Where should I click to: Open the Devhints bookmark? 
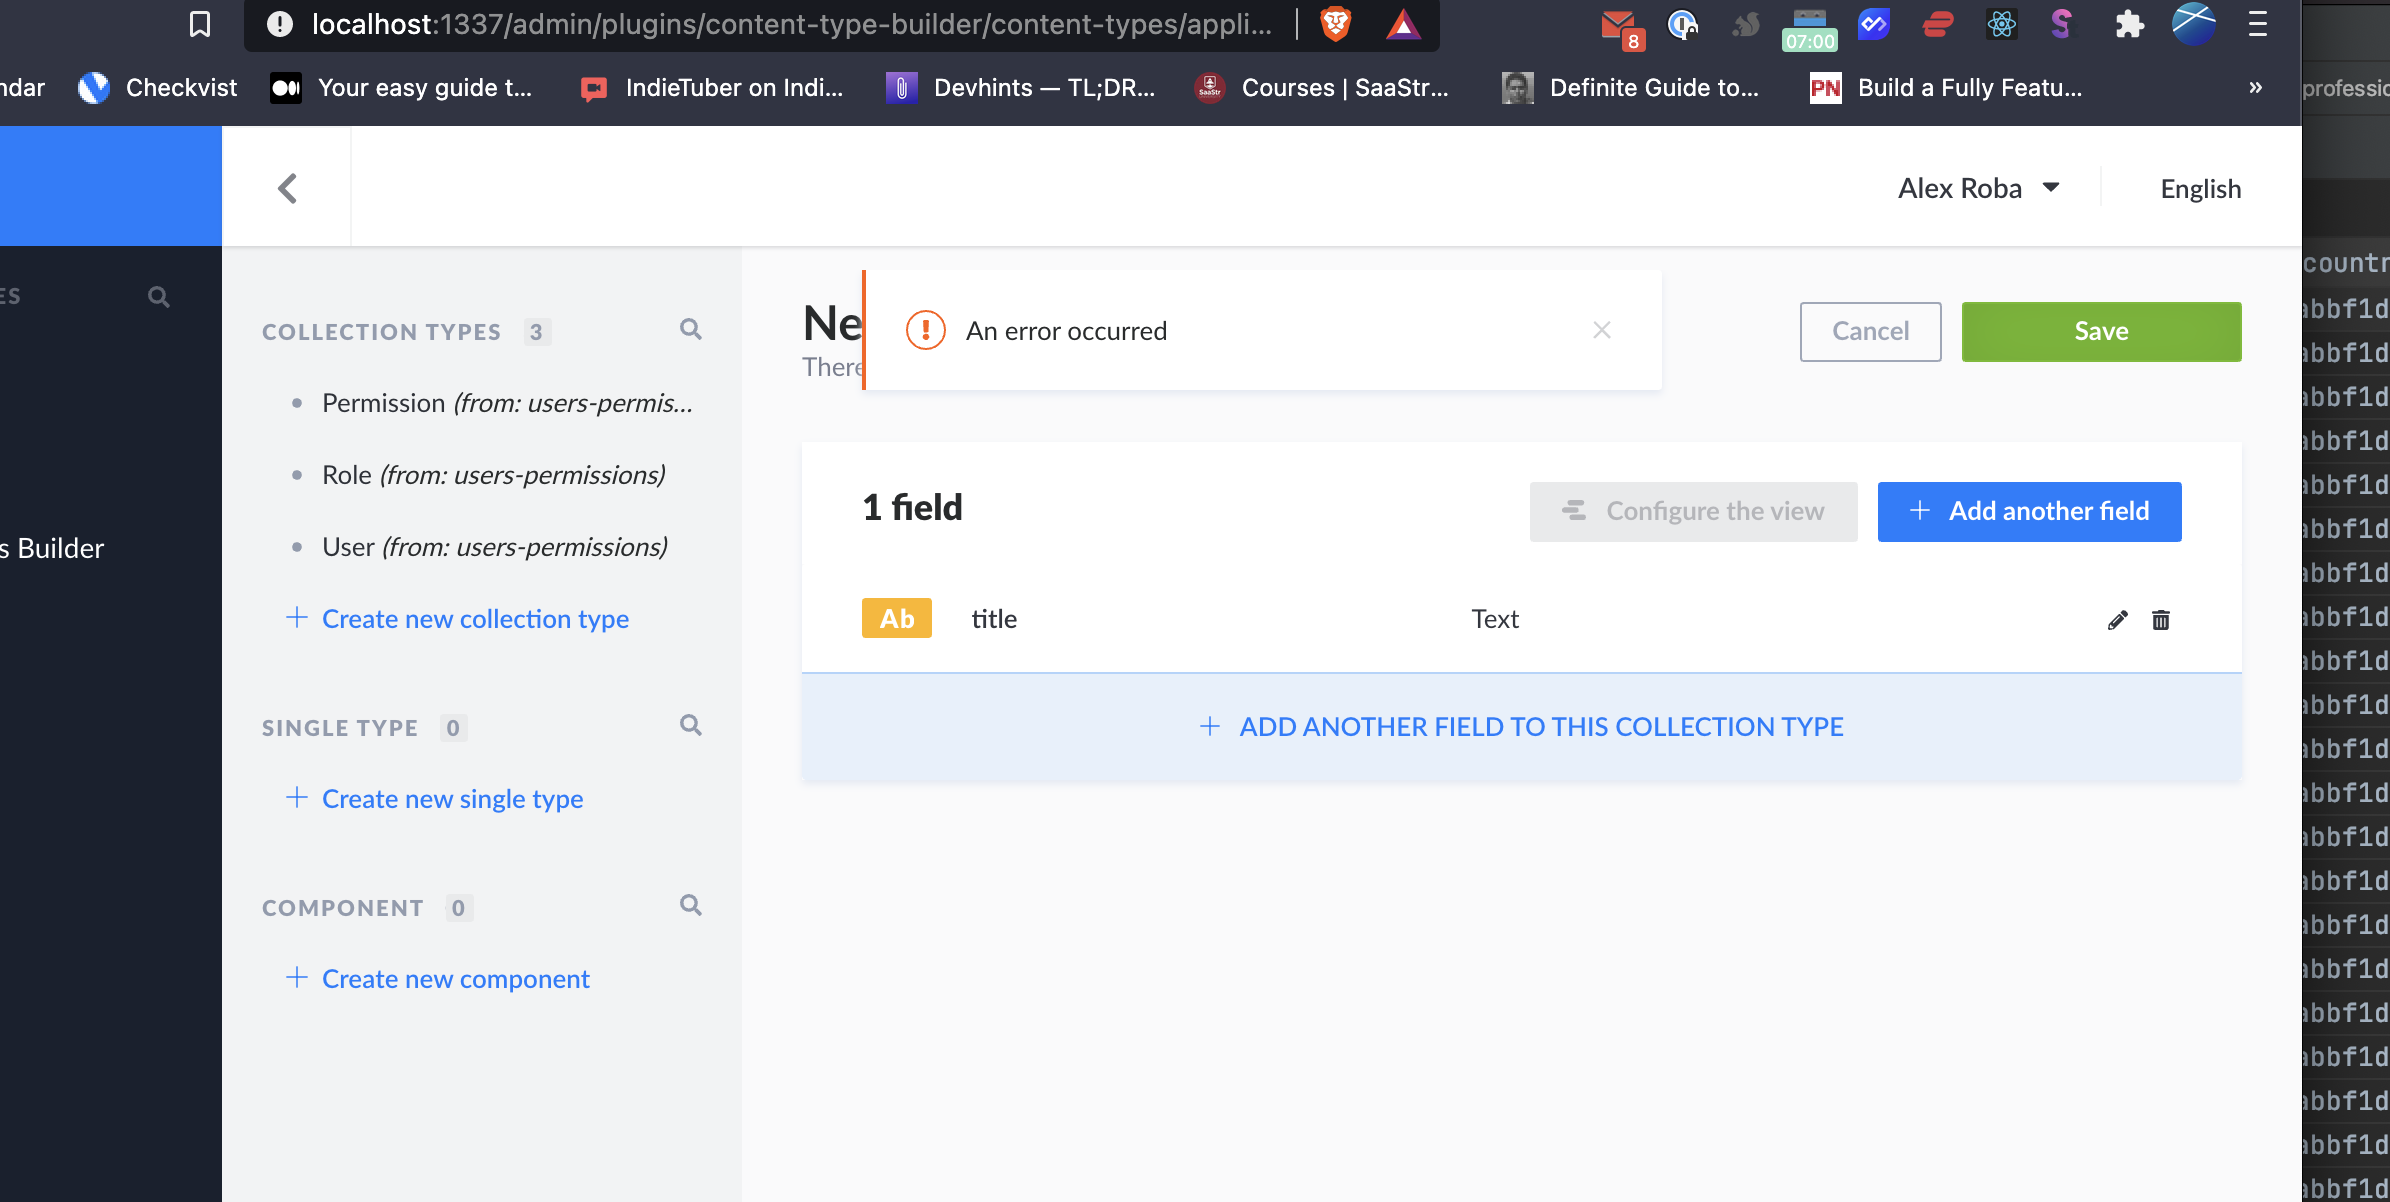click(x=1022, y=88)
